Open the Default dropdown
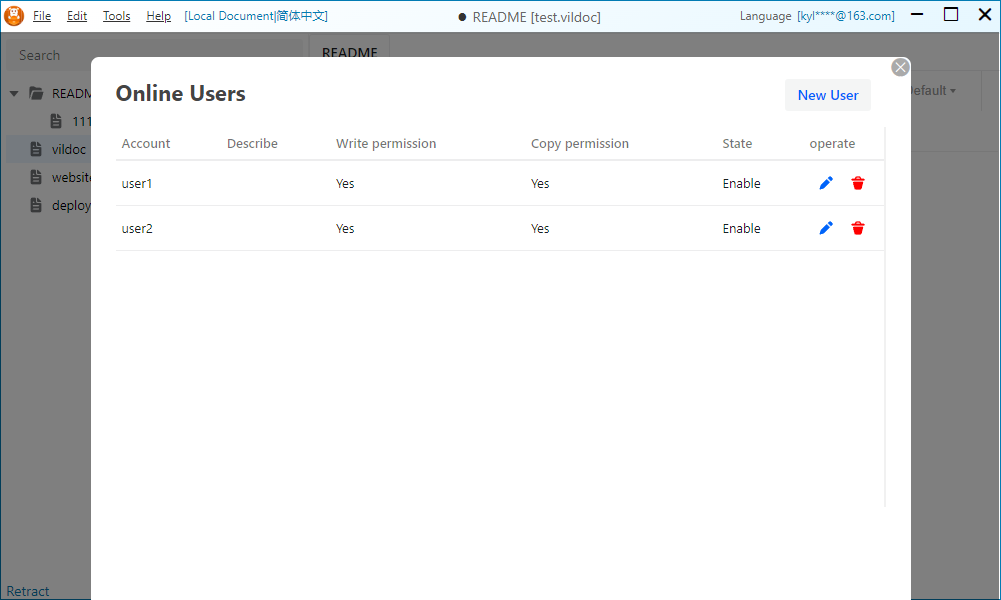1001x600 pixels. 932,91
